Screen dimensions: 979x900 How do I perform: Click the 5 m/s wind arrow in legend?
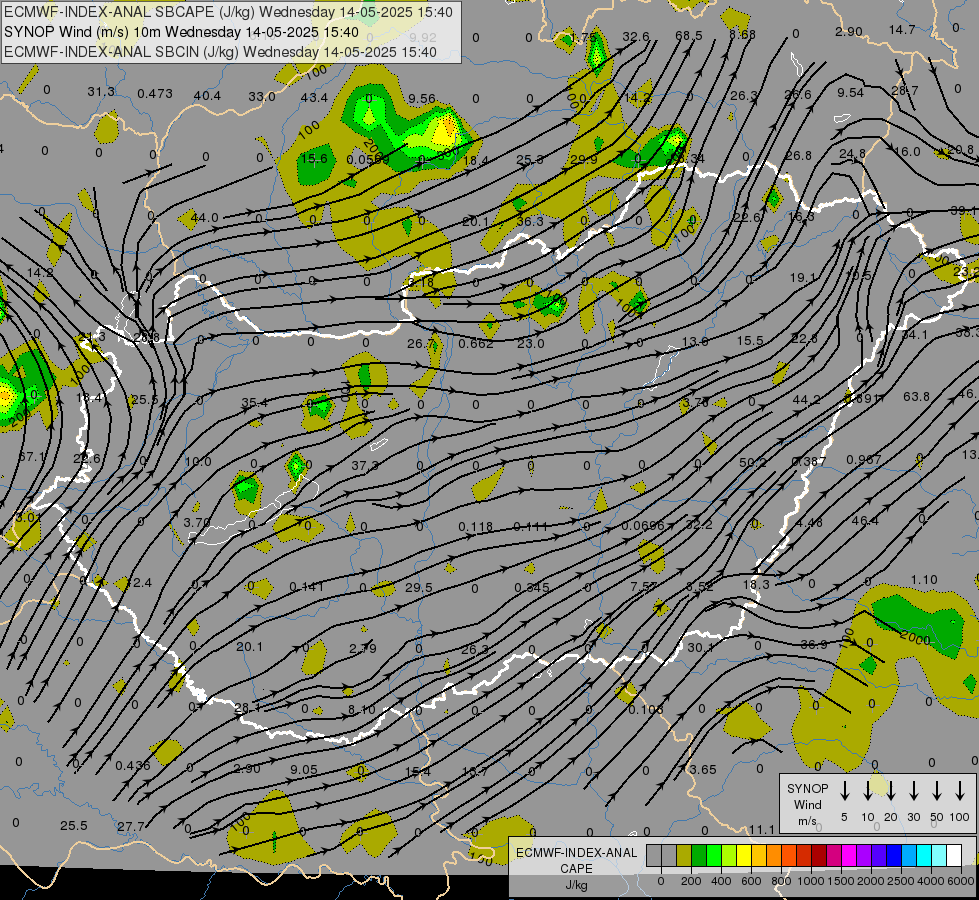pyautogui.click(x=844, y=791)
